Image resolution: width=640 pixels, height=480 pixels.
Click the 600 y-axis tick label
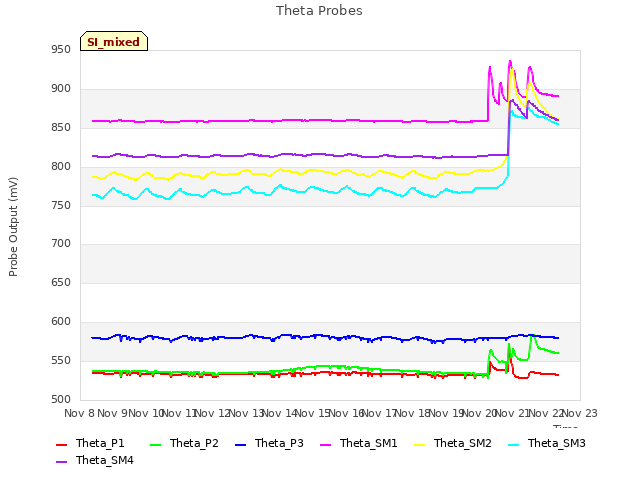(x=61, y=322)
